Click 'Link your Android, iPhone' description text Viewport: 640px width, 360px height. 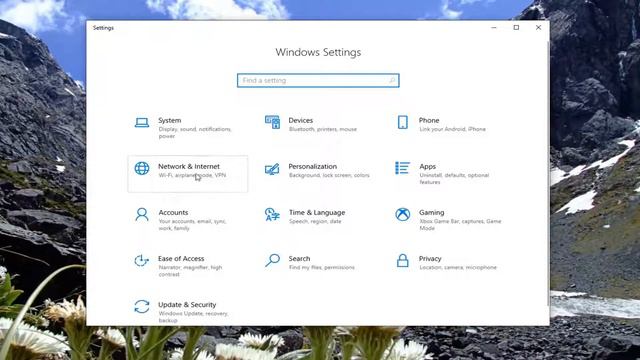452,129
